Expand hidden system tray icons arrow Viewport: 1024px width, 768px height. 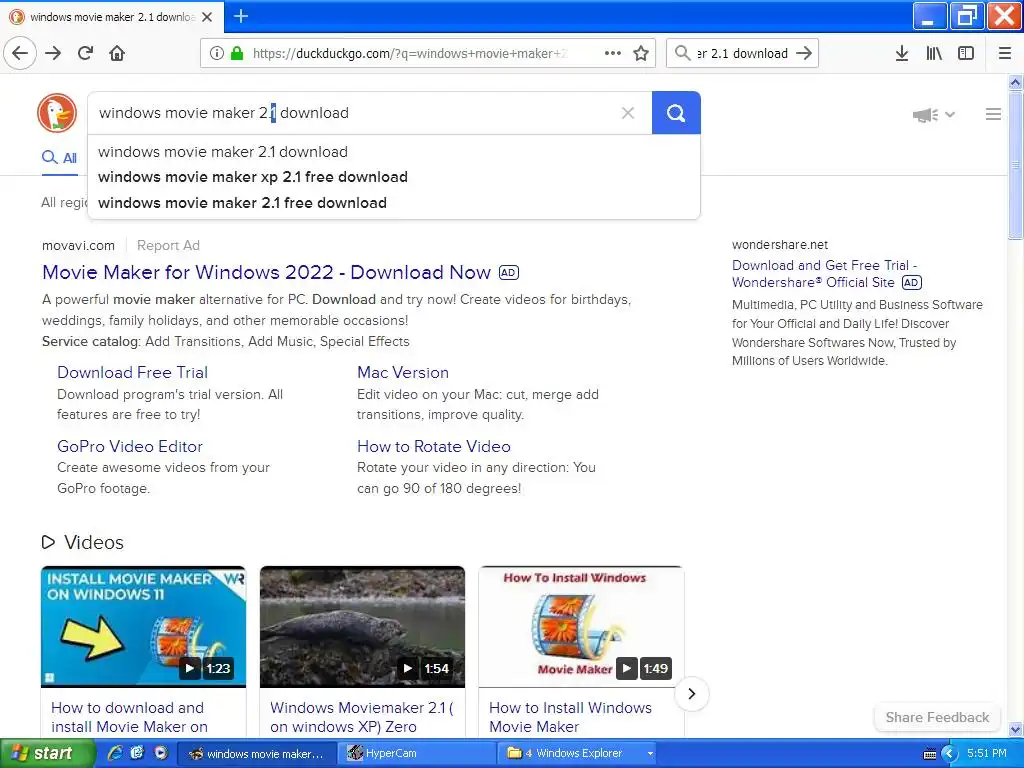948,754
